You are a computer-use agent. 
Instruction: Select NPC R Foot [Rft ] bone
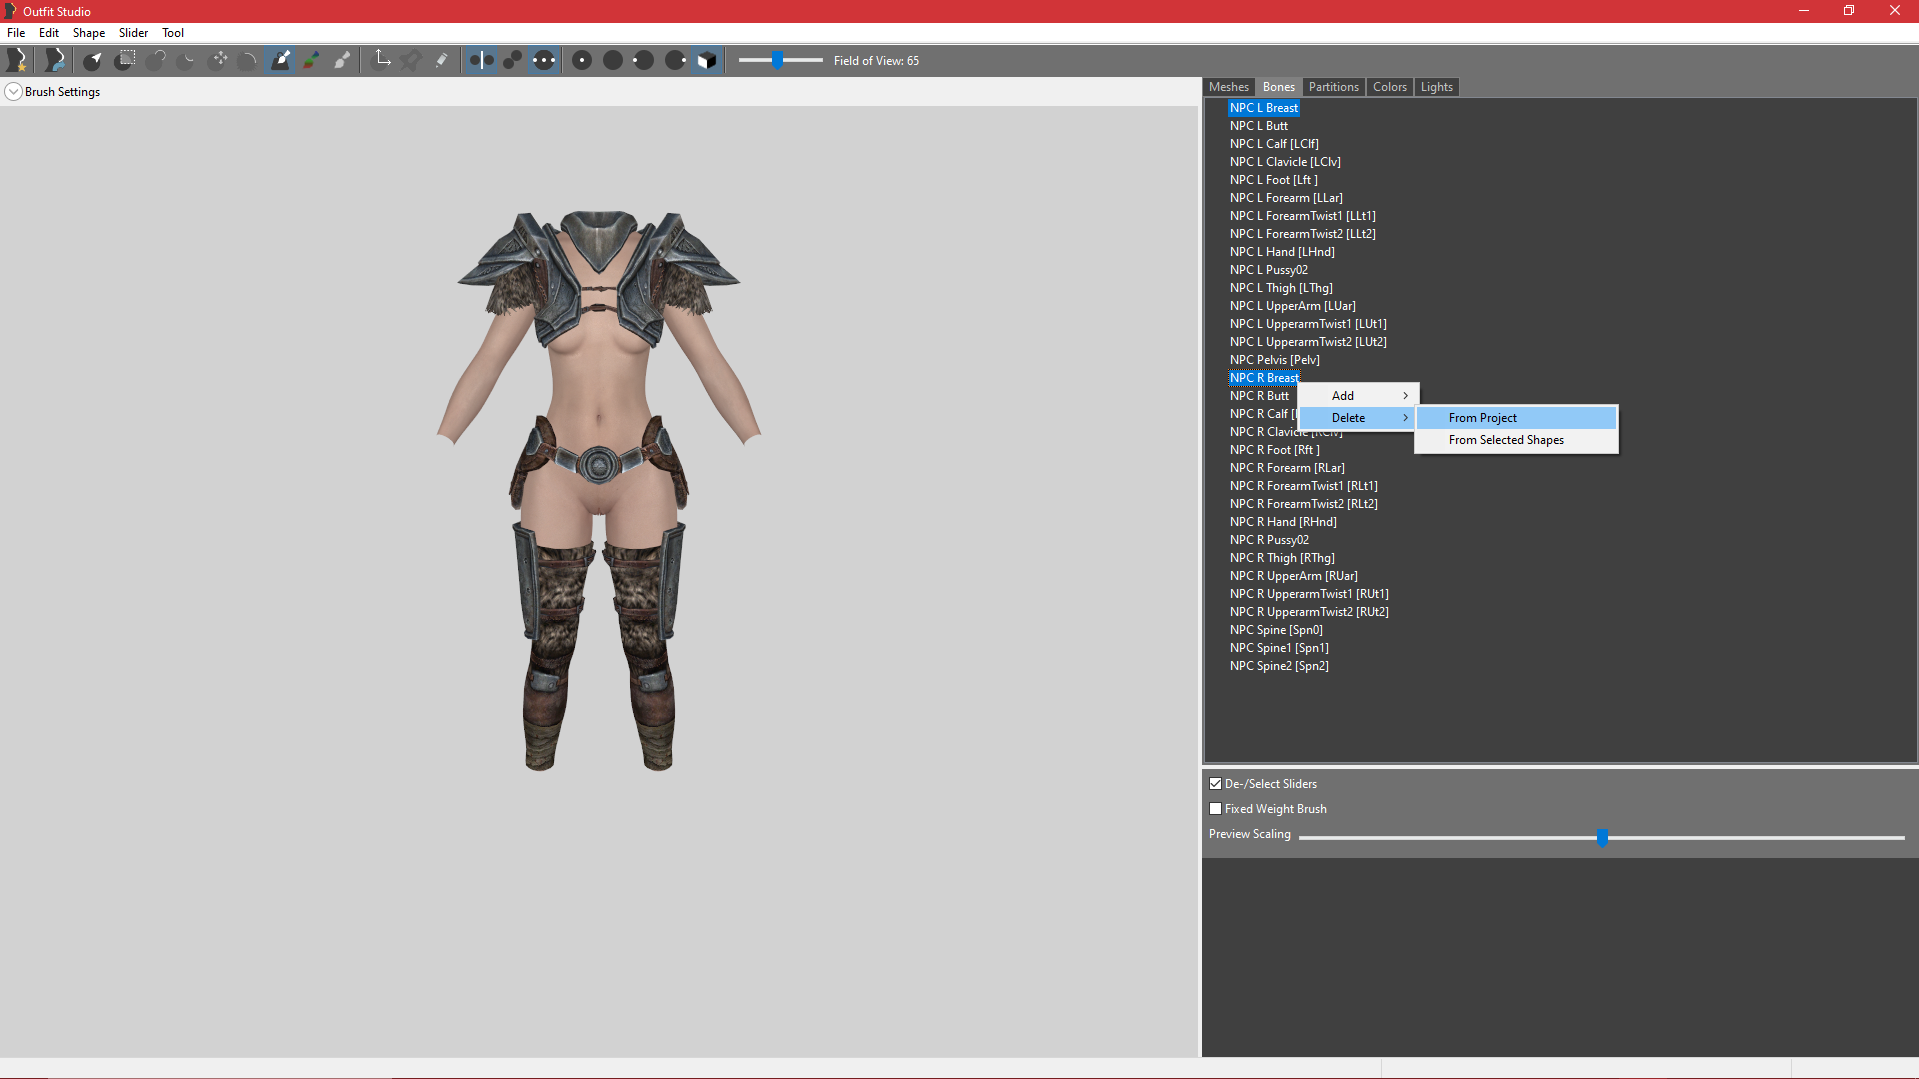1275,450
